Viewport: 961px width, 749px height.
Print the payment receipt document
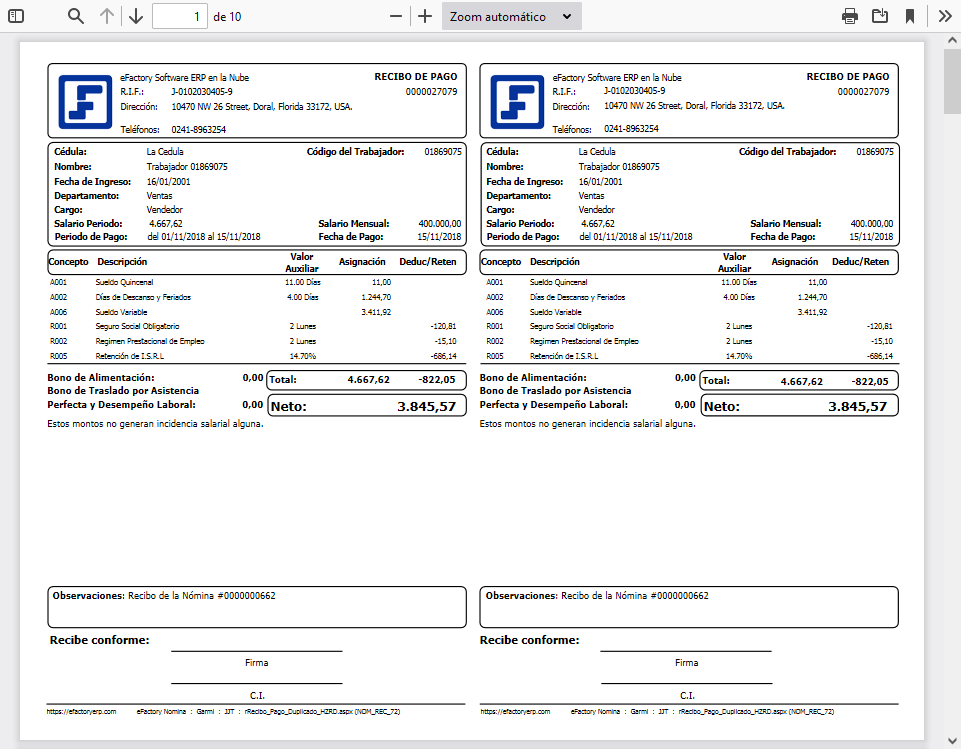click(849, 15)
